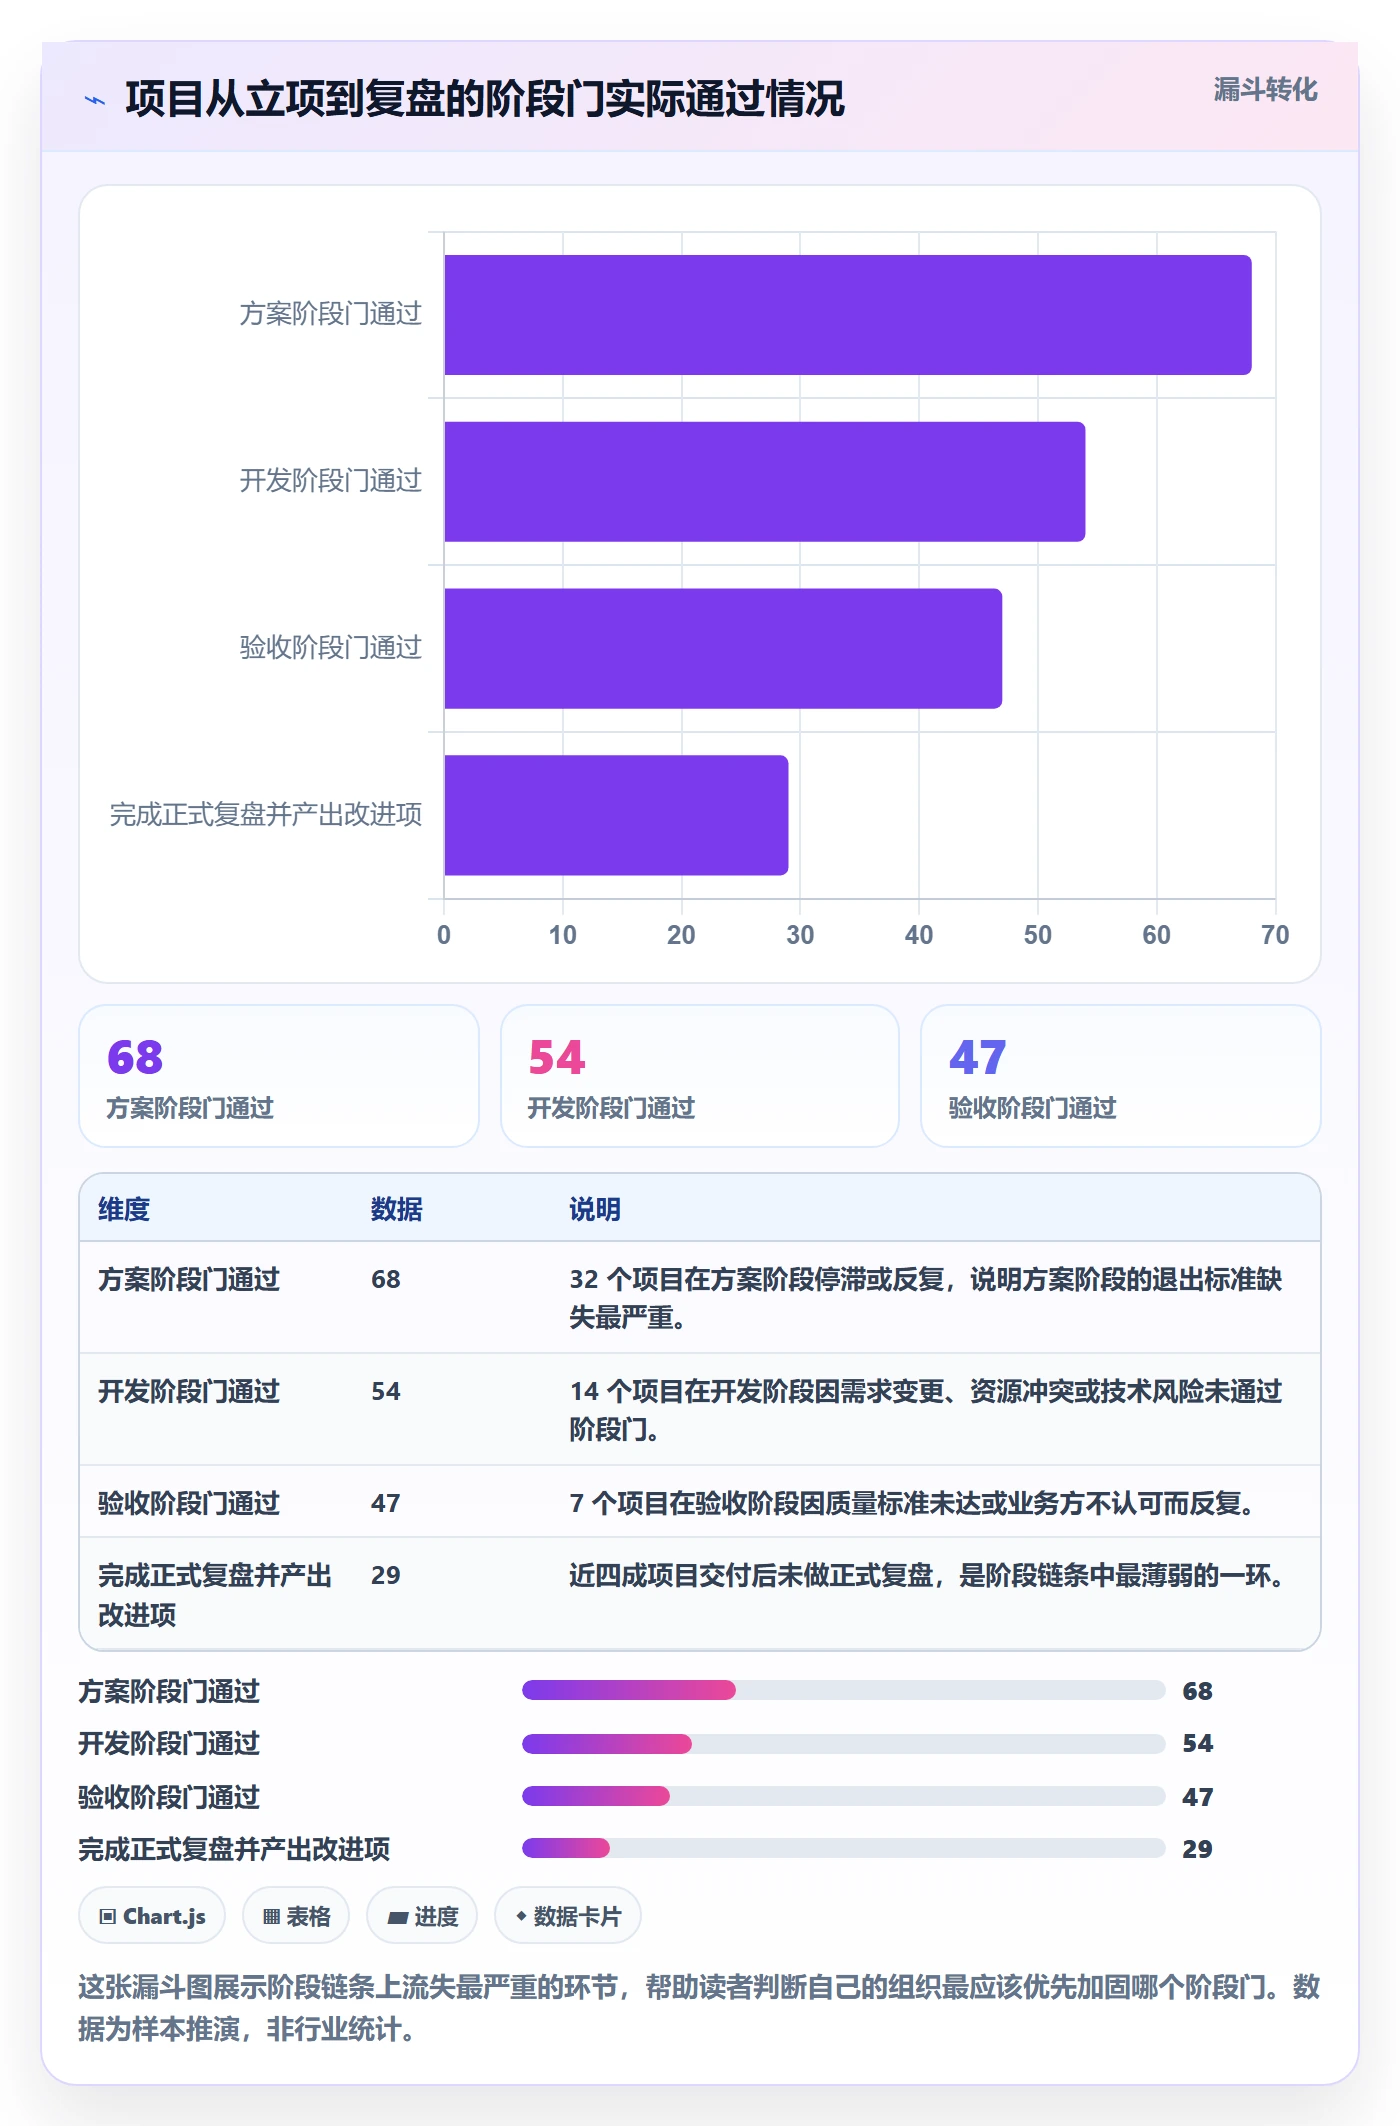Screen dimensions: 1400x2126
Task: Click the 漏斗转化 tag in header
Action: pos(1265,90)
